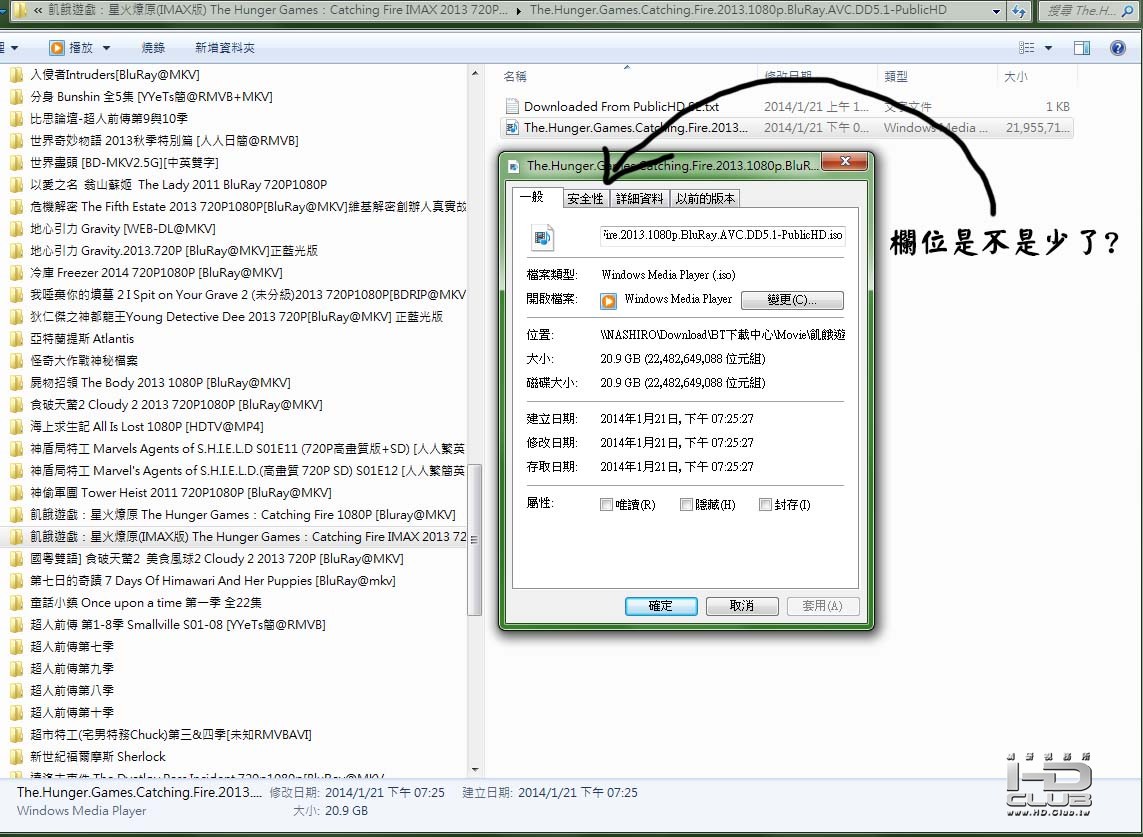
Task: Click the file type icon in properties dialog
Action: [542, 238]
